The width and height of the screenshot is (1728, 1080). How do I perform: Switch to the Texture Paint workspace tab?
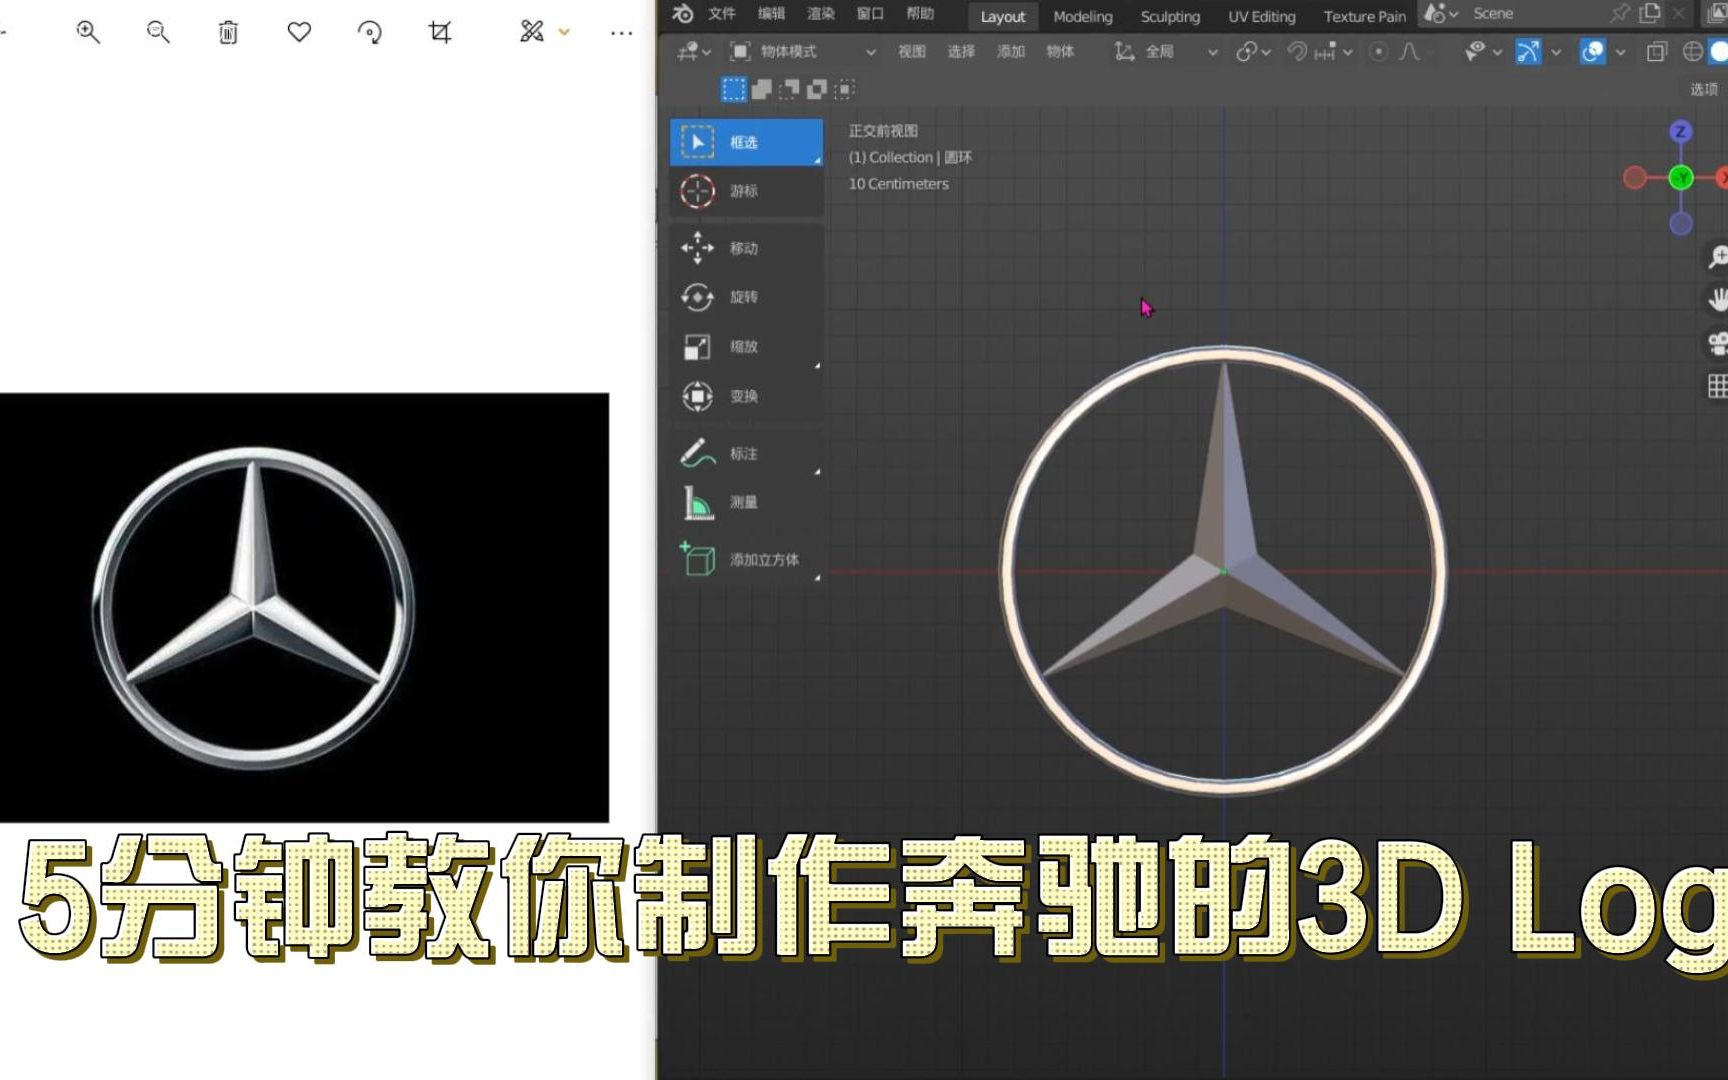(1365, 16)
